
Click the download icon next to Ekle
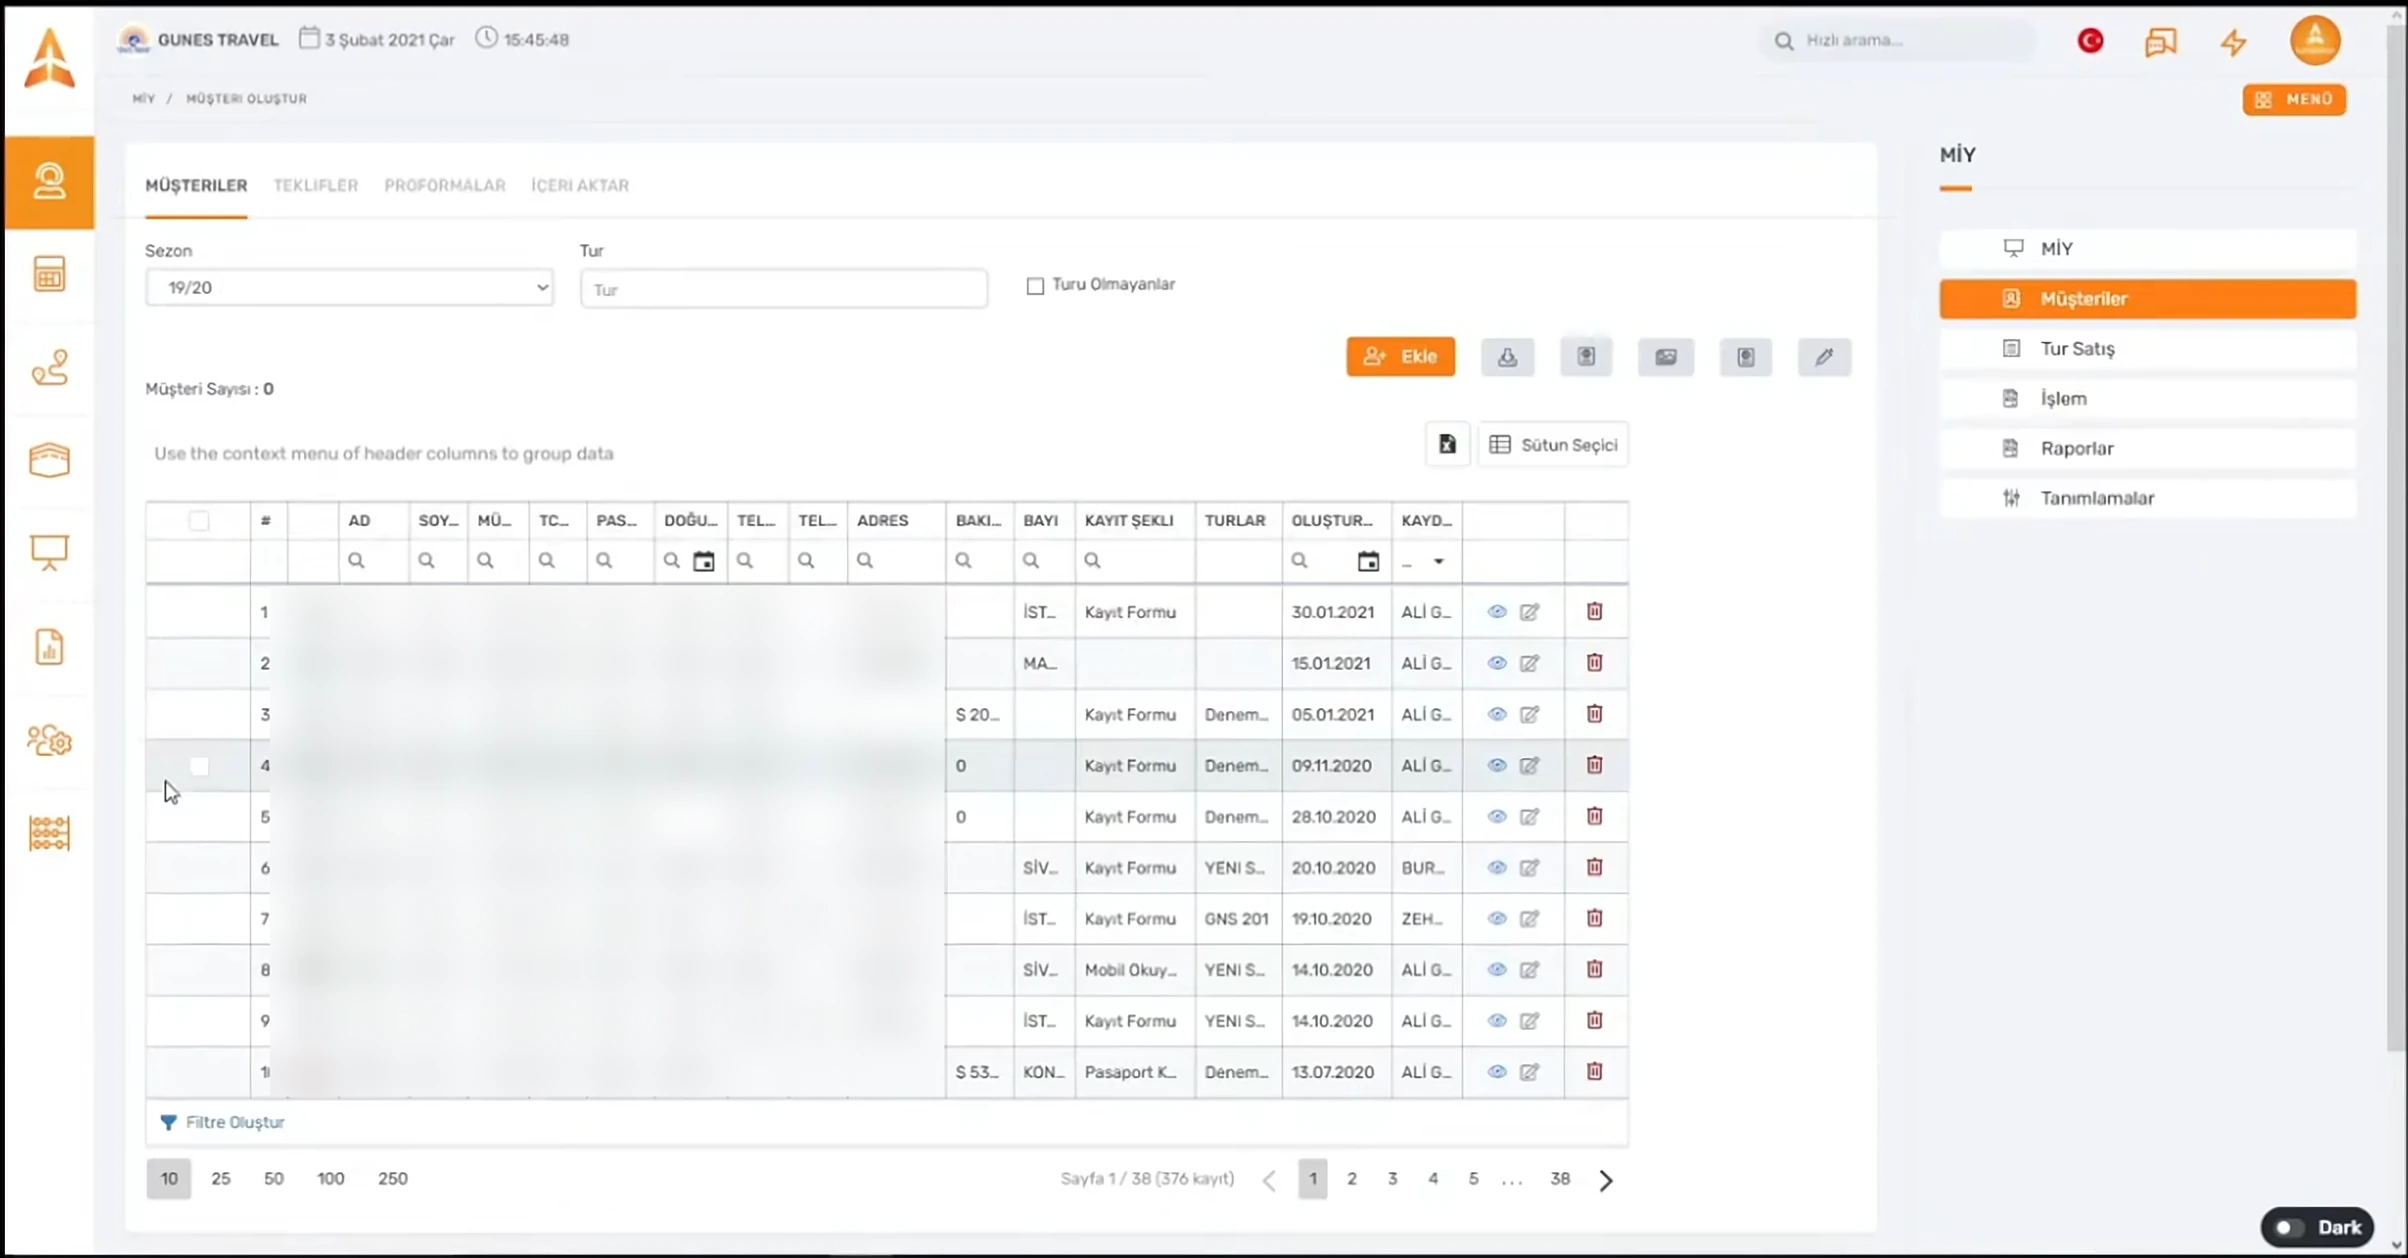(x=1507, y=357)
